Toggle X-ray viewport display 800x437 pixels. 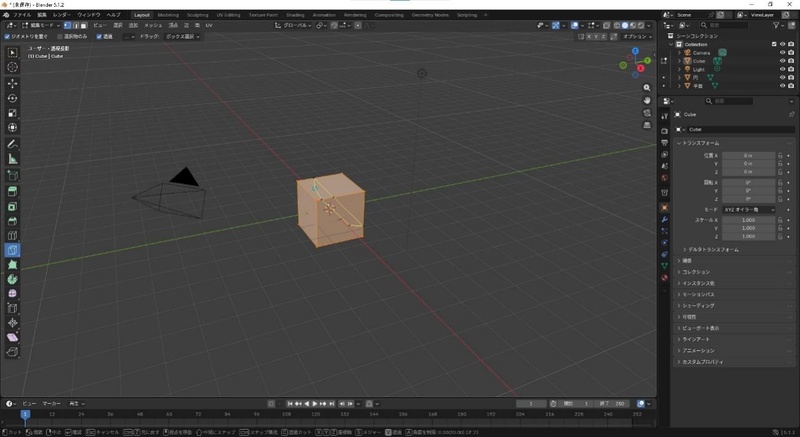tap(607, 25)
